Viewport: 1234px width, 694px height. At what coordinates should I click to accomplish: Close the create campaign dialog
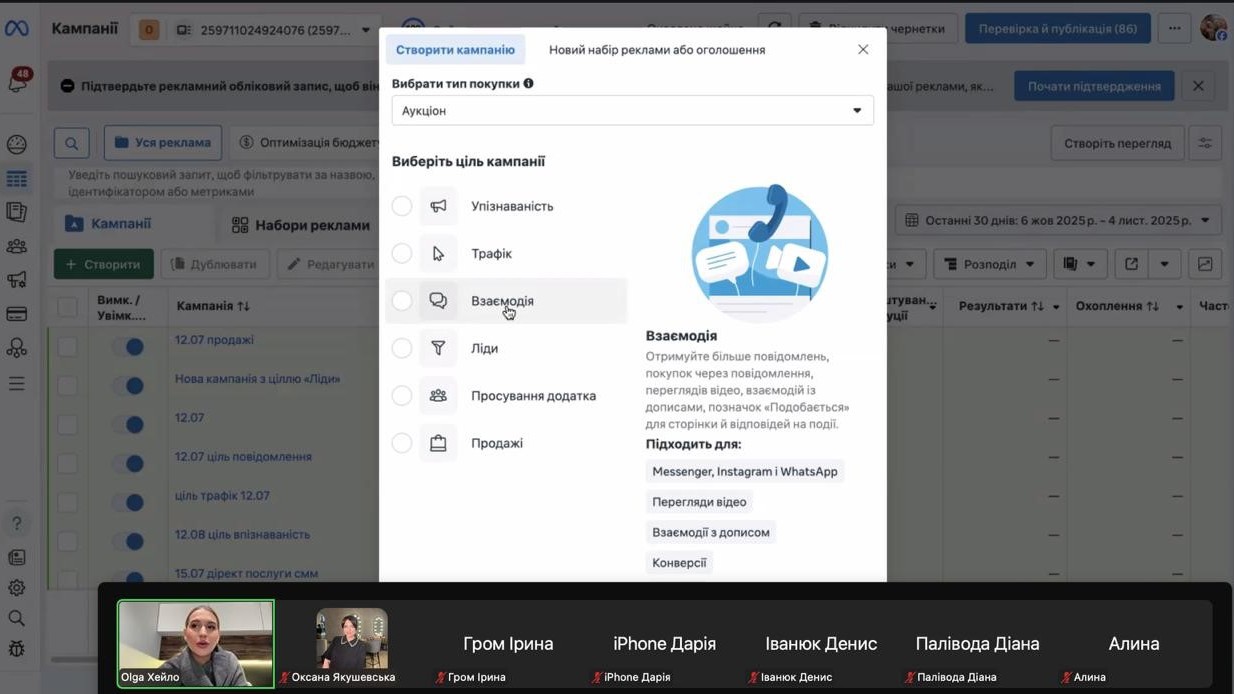pyautogui.click(x=863, y=50)
